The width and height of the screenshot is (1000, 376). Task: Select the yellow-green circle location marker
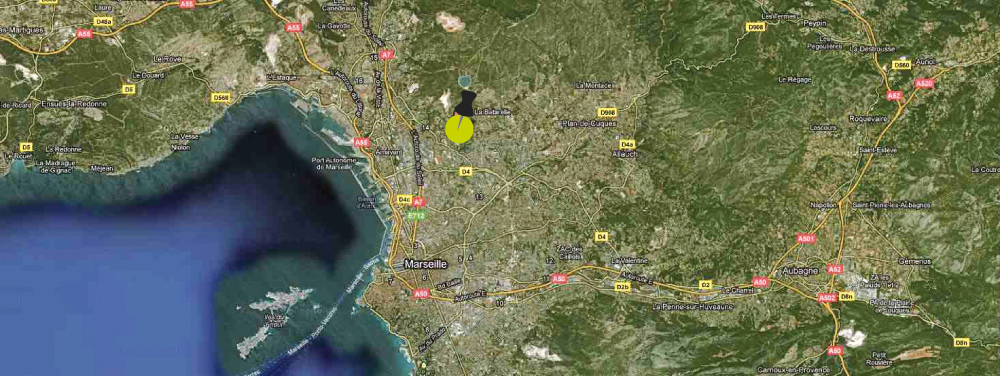459,129
